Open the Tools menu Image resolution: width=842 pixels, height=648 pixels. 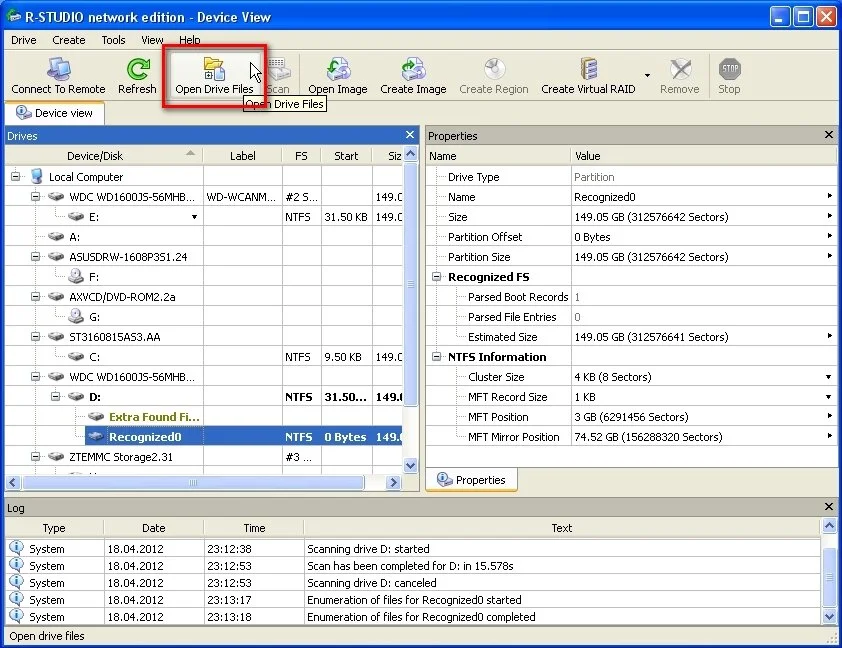113,40
